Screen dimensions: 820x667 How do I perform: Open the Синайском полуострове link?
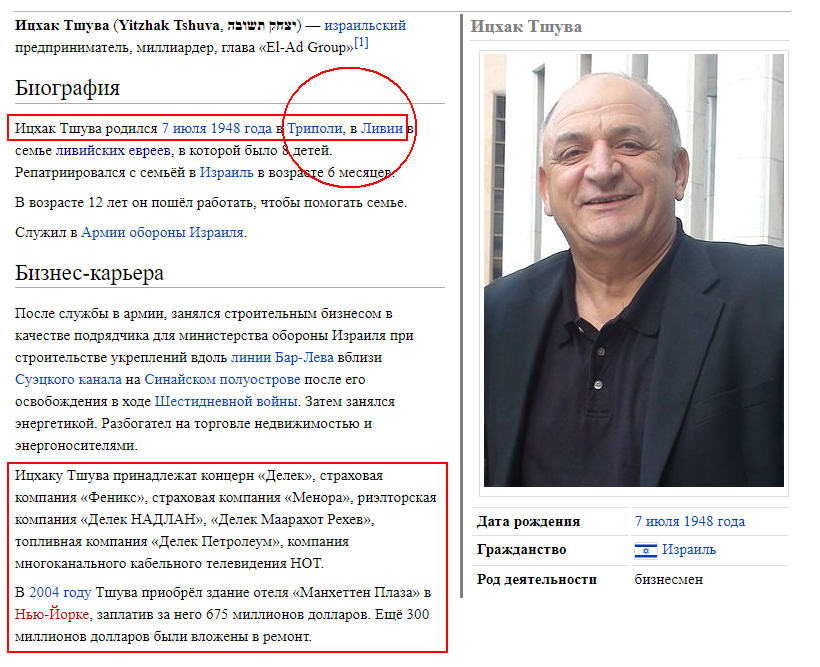click(222, 380)
